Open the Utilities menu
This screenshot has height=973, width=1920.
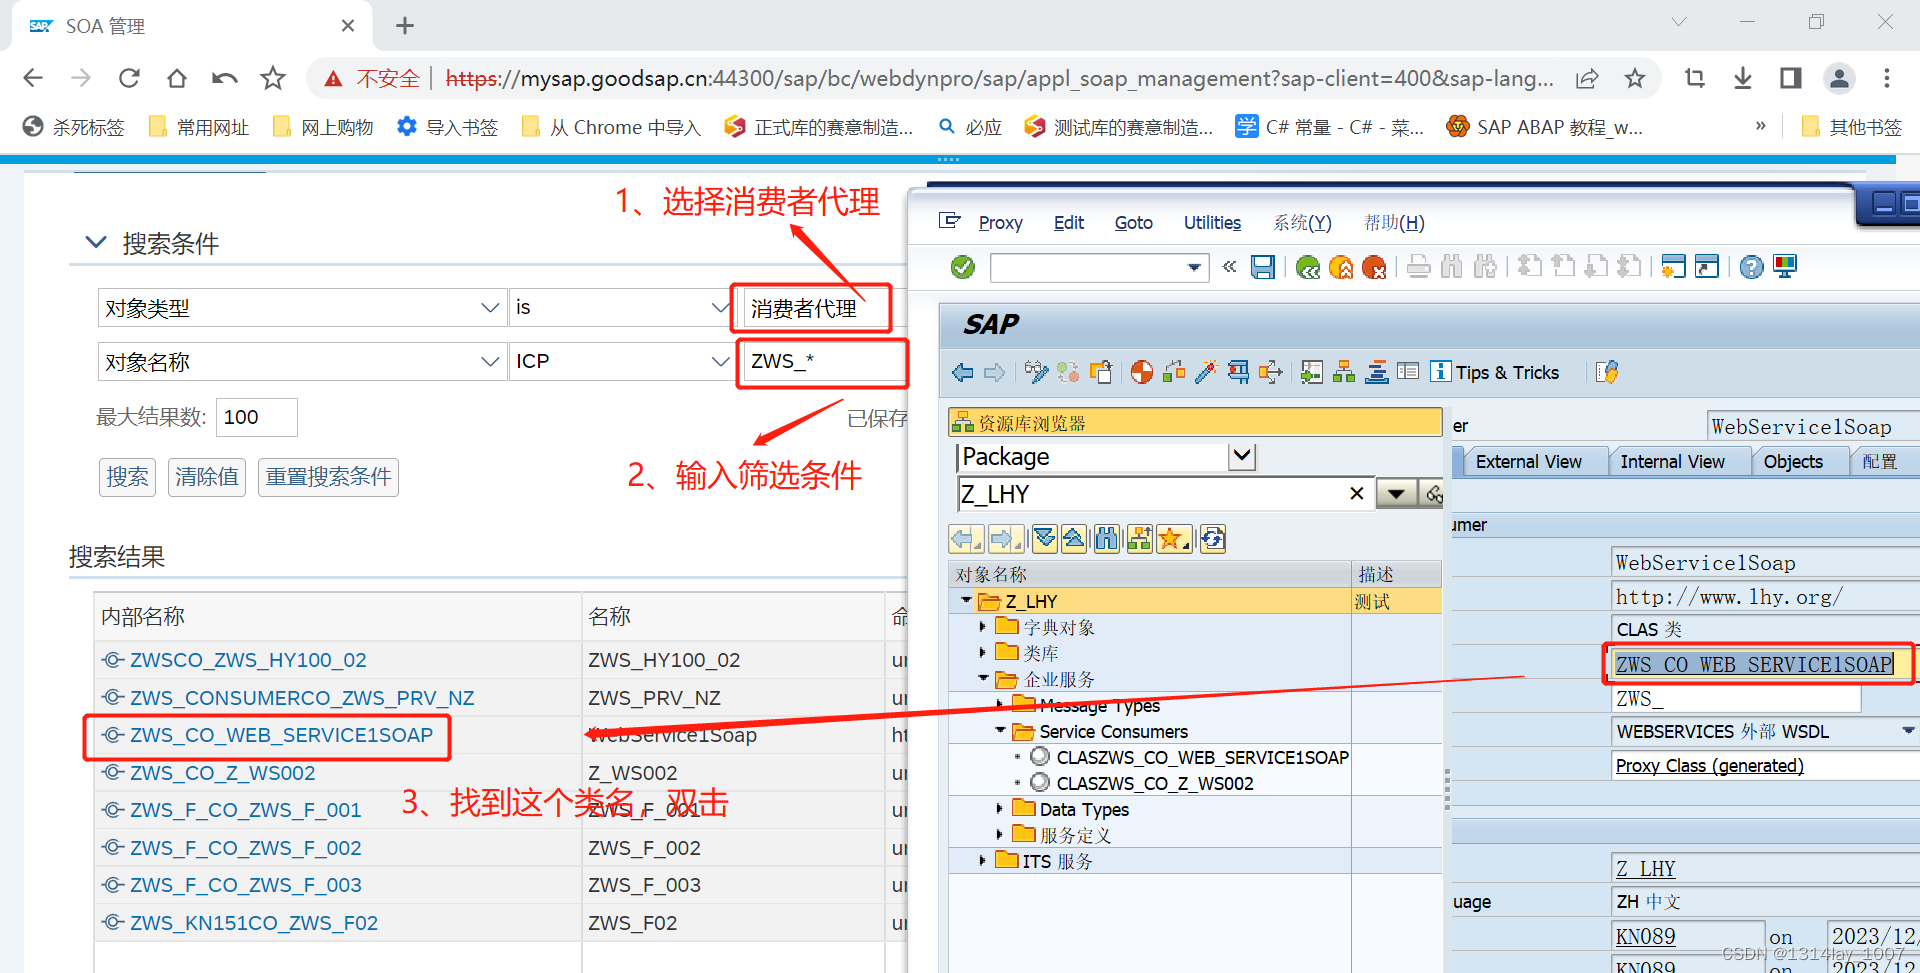1212,222
